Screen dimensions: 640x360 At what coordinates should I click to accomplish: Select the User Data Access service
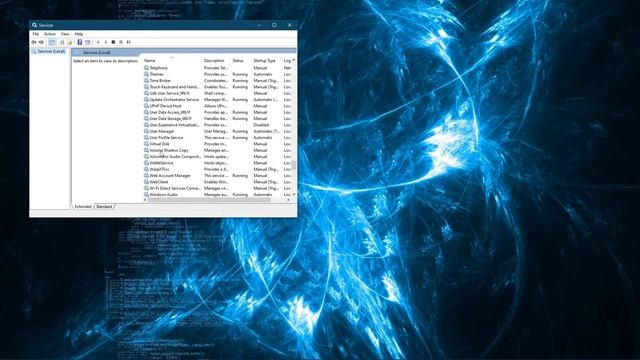point(217,112)
